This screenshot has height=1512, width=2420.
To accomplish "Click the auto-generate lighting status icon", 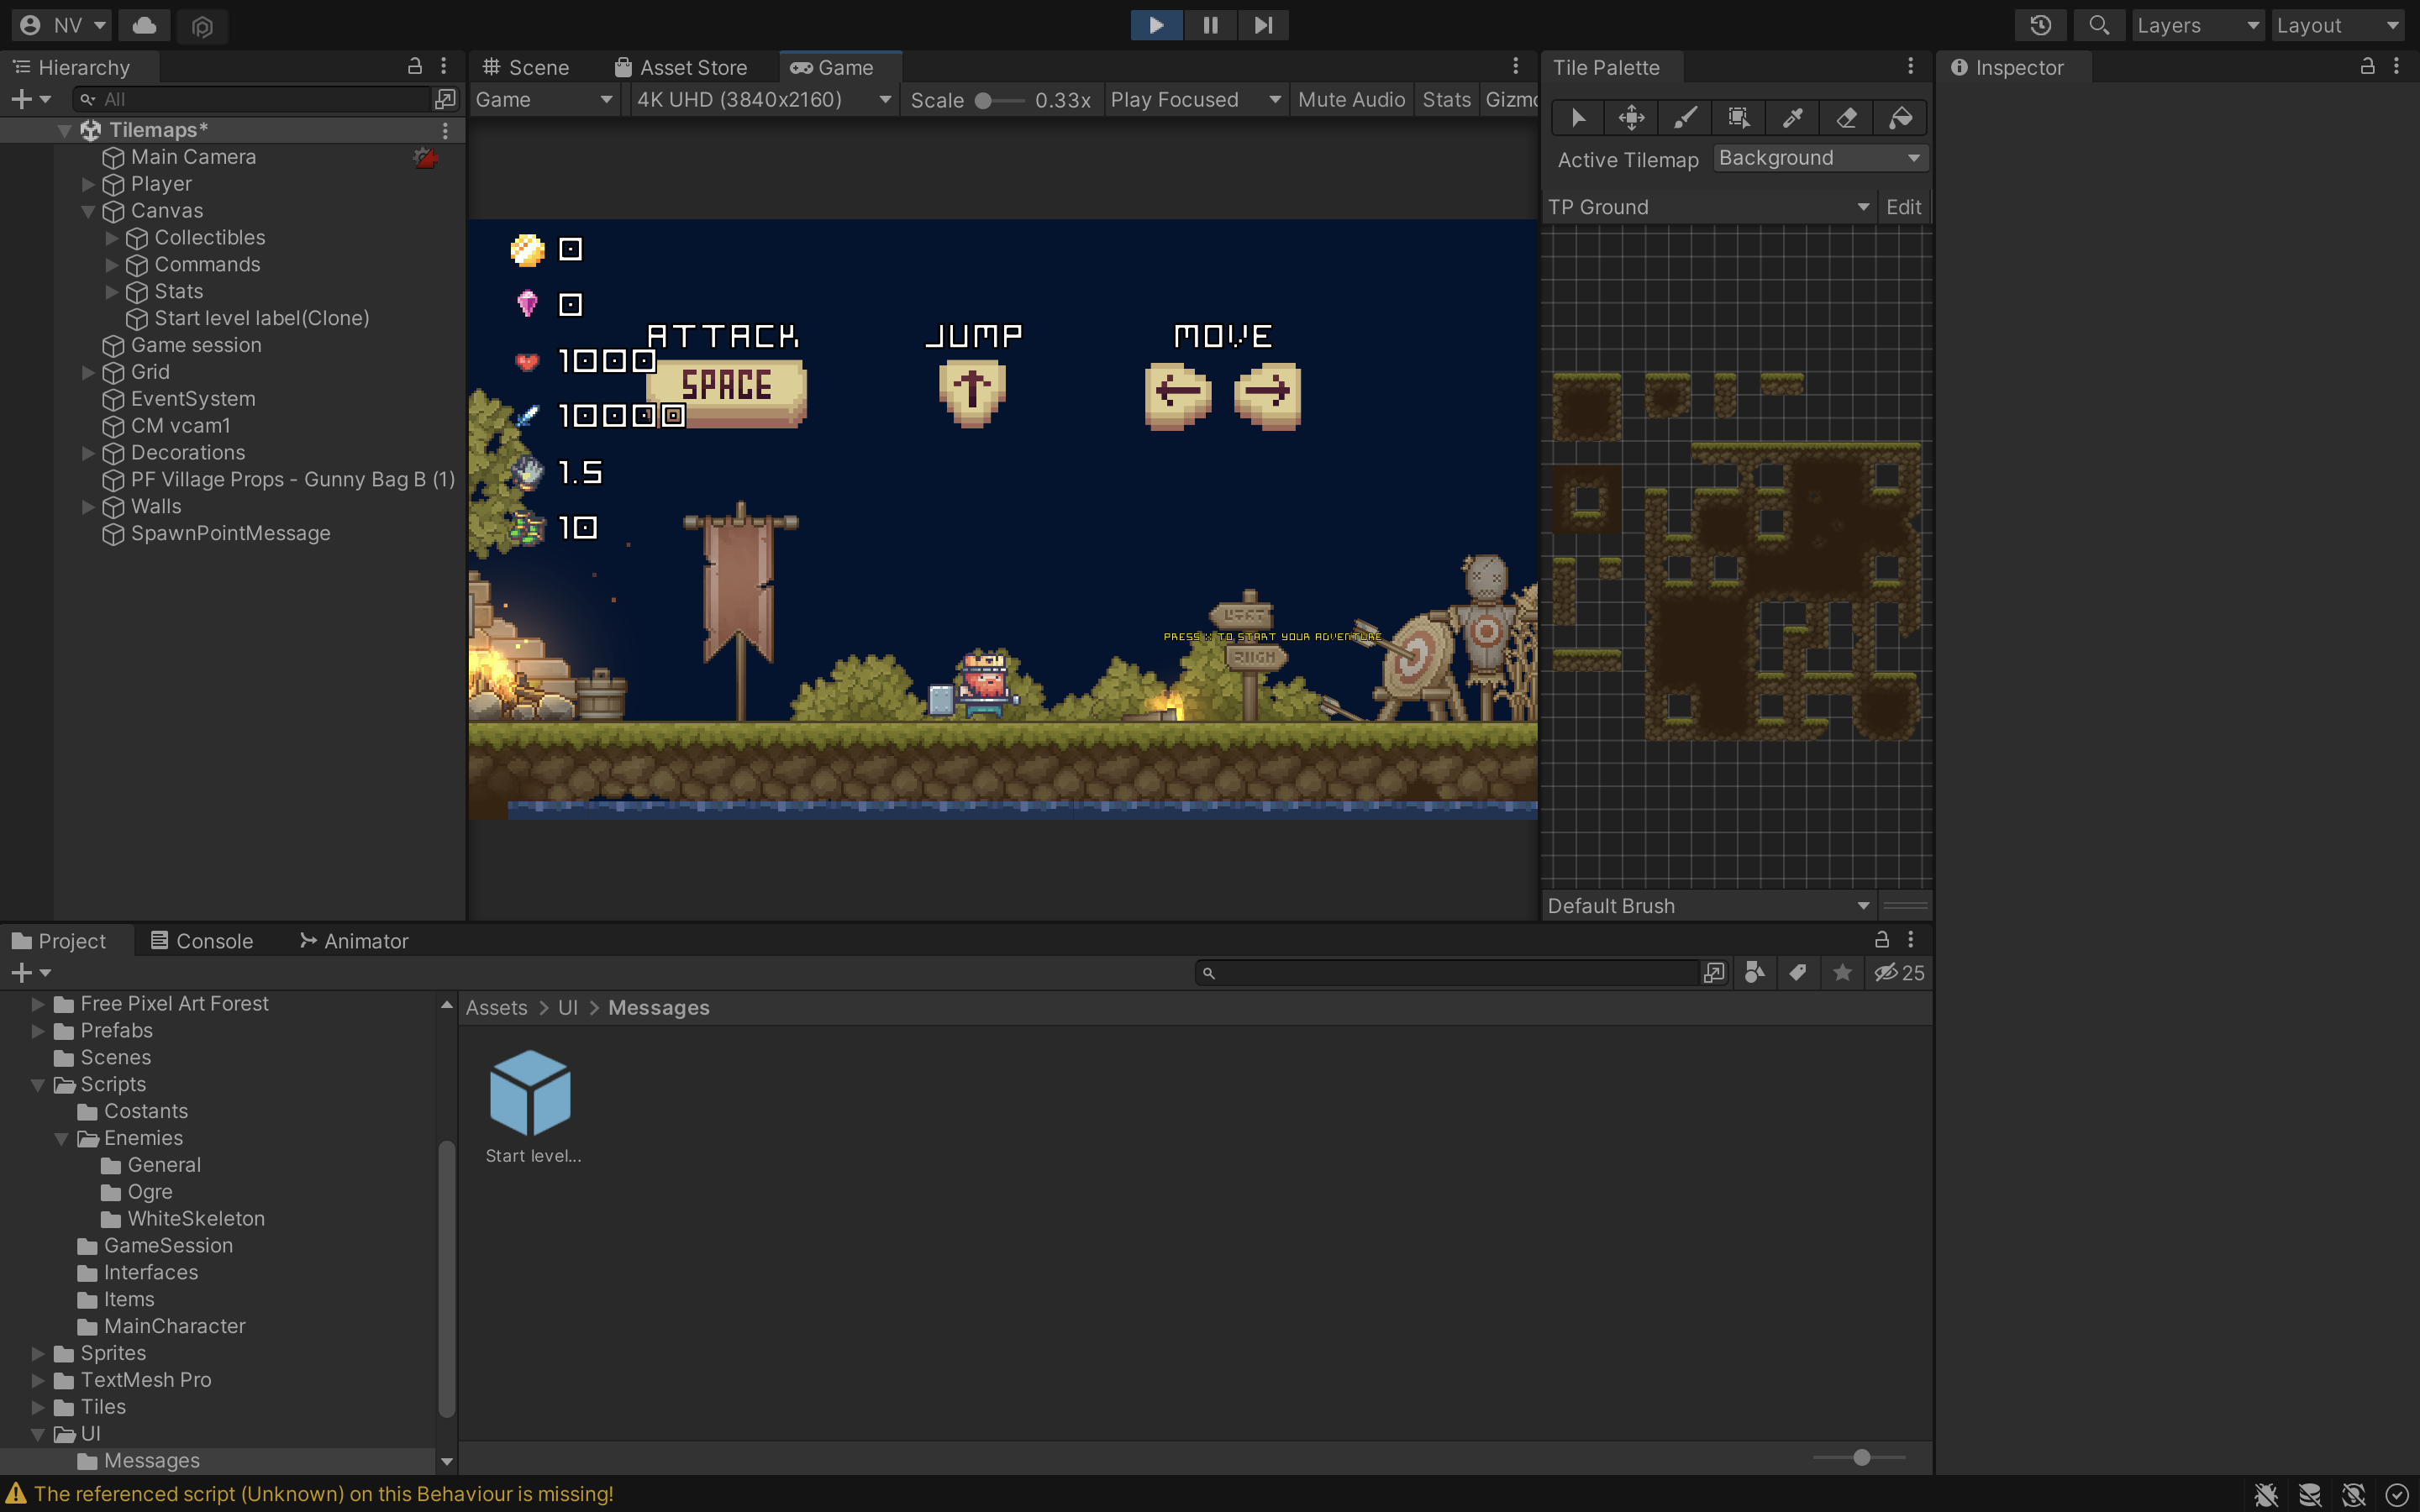I will (2353, 1494).
